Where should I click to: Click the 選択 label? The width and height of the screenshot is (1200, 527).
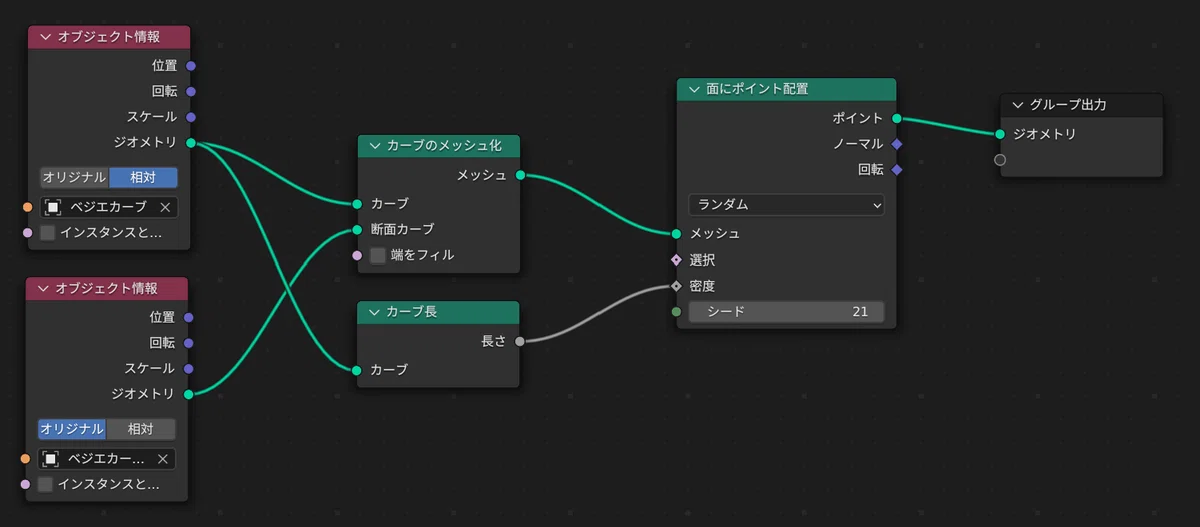point(702,260)
